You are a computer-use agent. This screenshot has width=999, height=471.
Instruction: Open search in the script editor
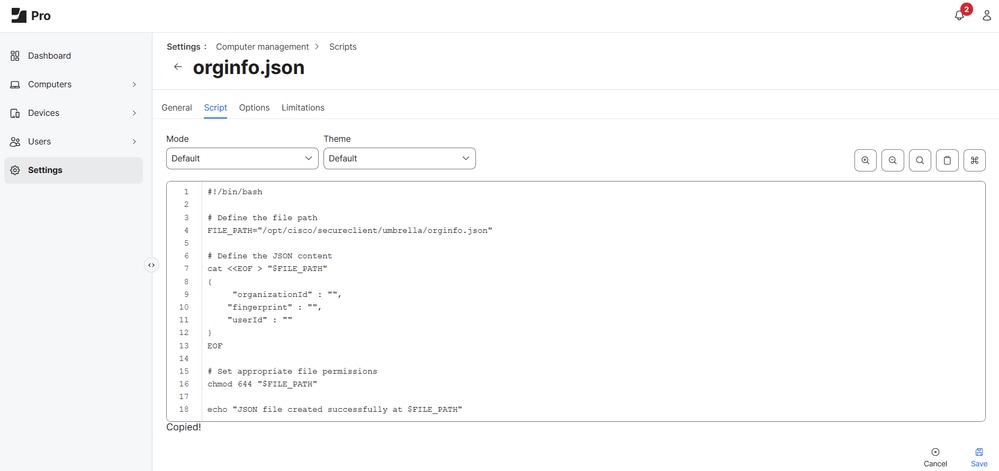(x=920, y=160)
